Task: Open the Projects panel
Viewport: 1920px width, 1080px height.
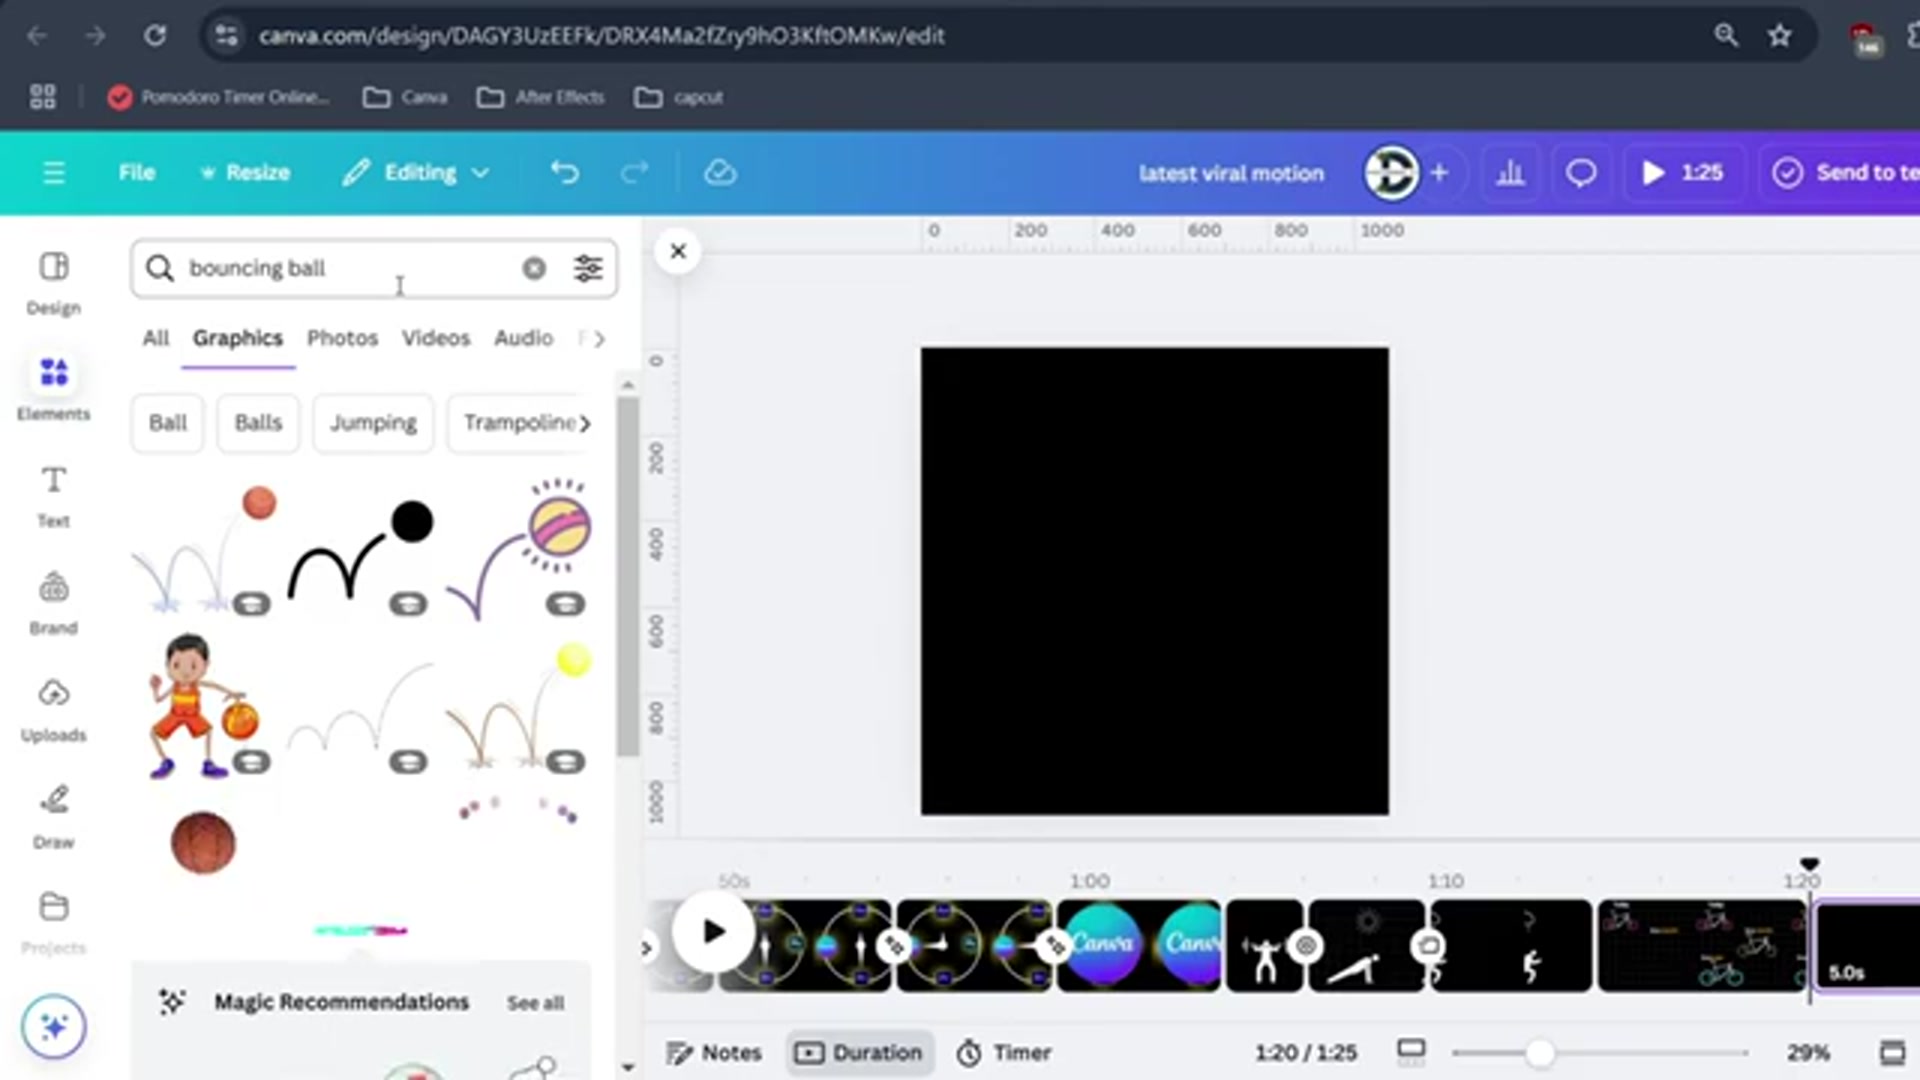Action: click(x=53, y=920)
